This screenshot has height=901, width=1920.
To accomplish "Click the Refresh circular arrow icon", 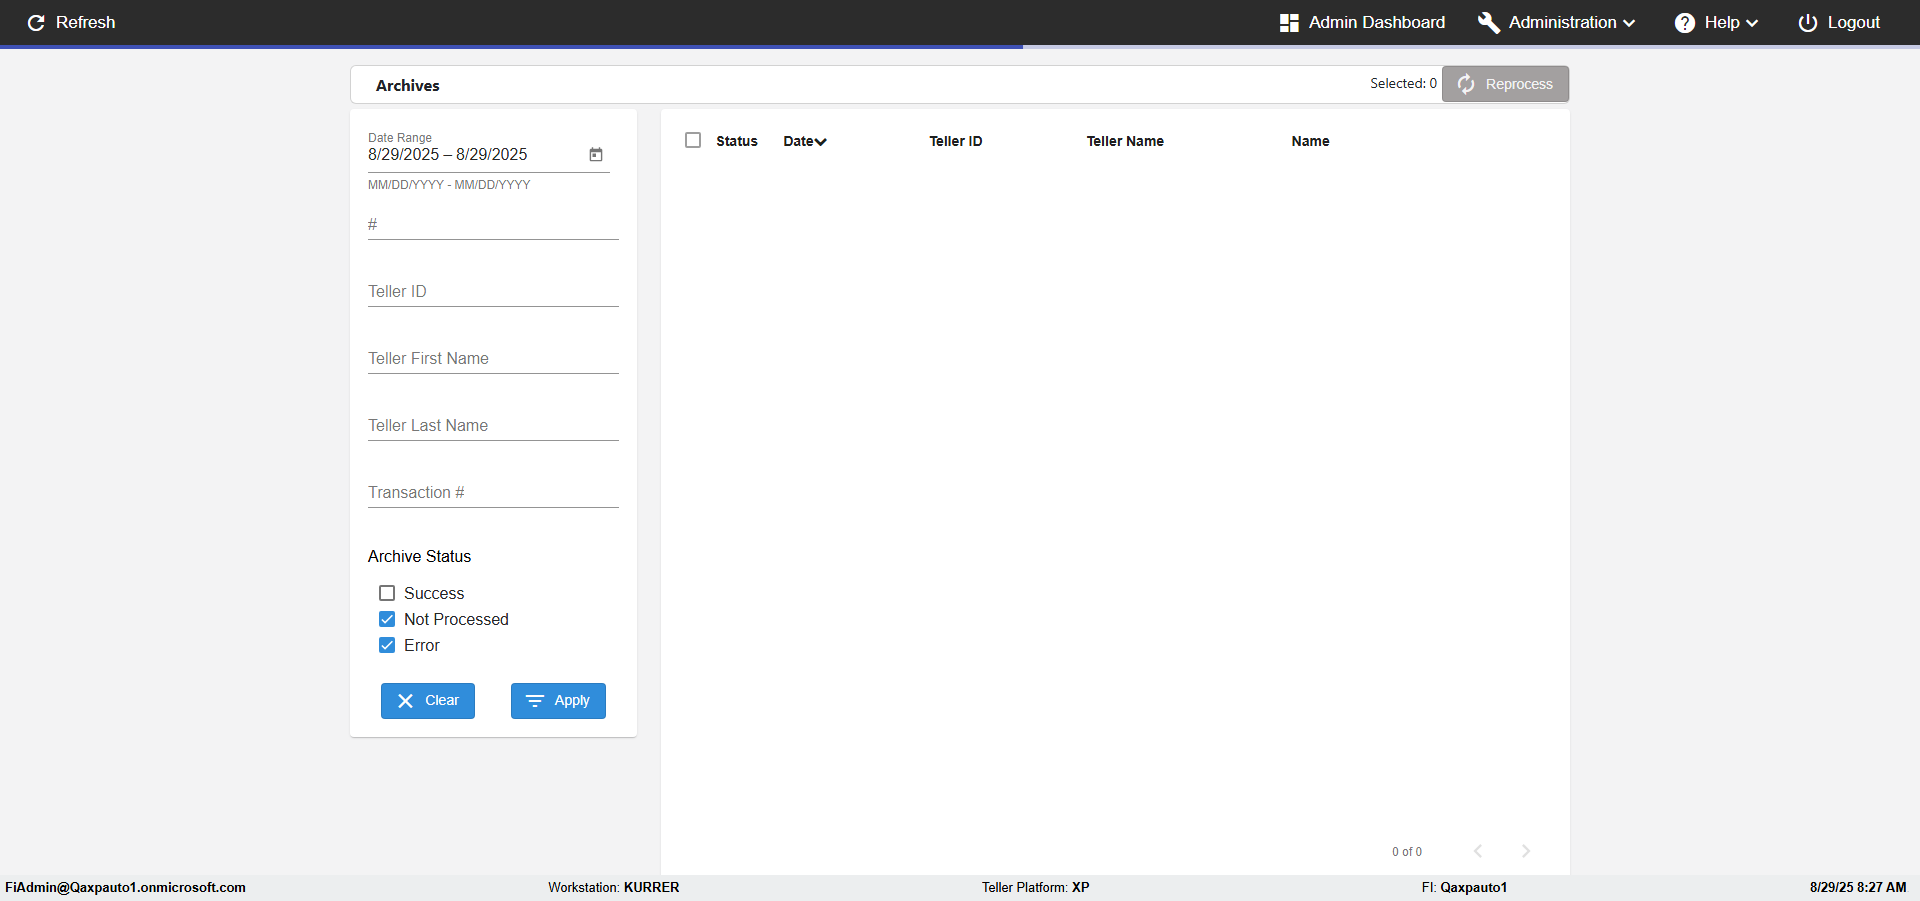I will click(x=36, y=22).
